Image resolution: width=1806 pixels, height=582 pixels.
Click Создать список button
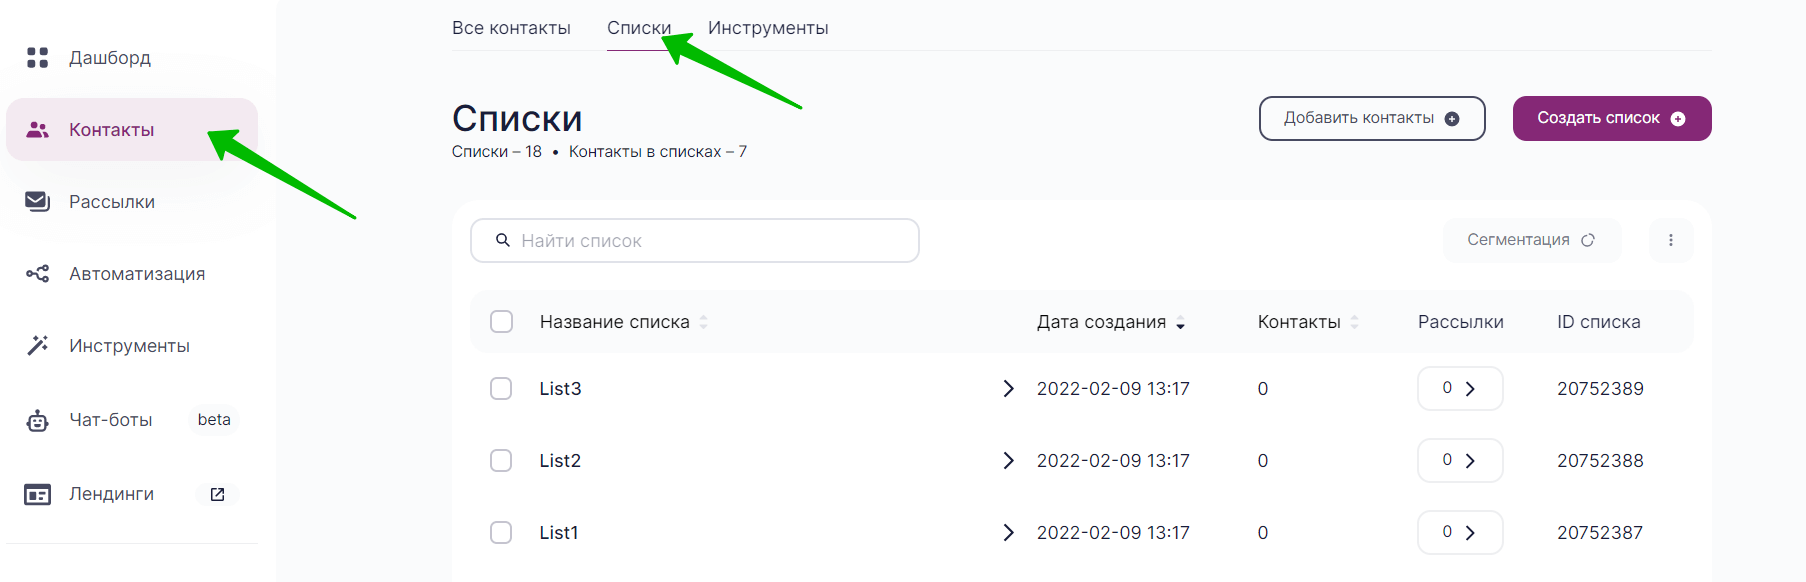[x=1612, y=118]
